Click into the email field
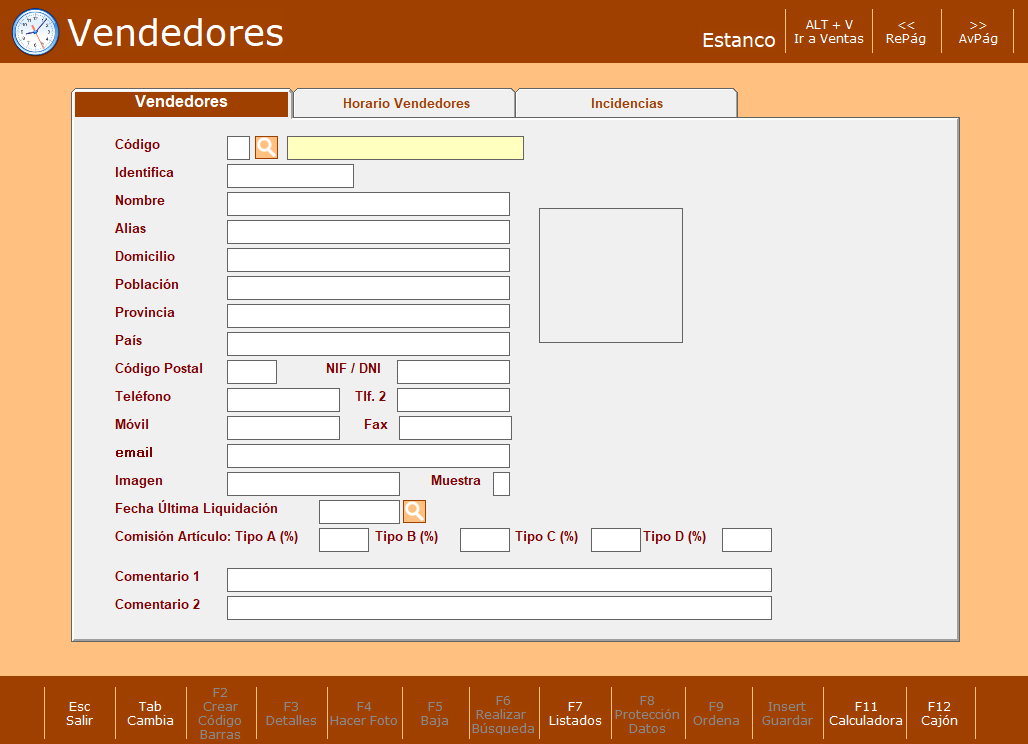Viewport: 1028px width, 744px height. [368, 456]
